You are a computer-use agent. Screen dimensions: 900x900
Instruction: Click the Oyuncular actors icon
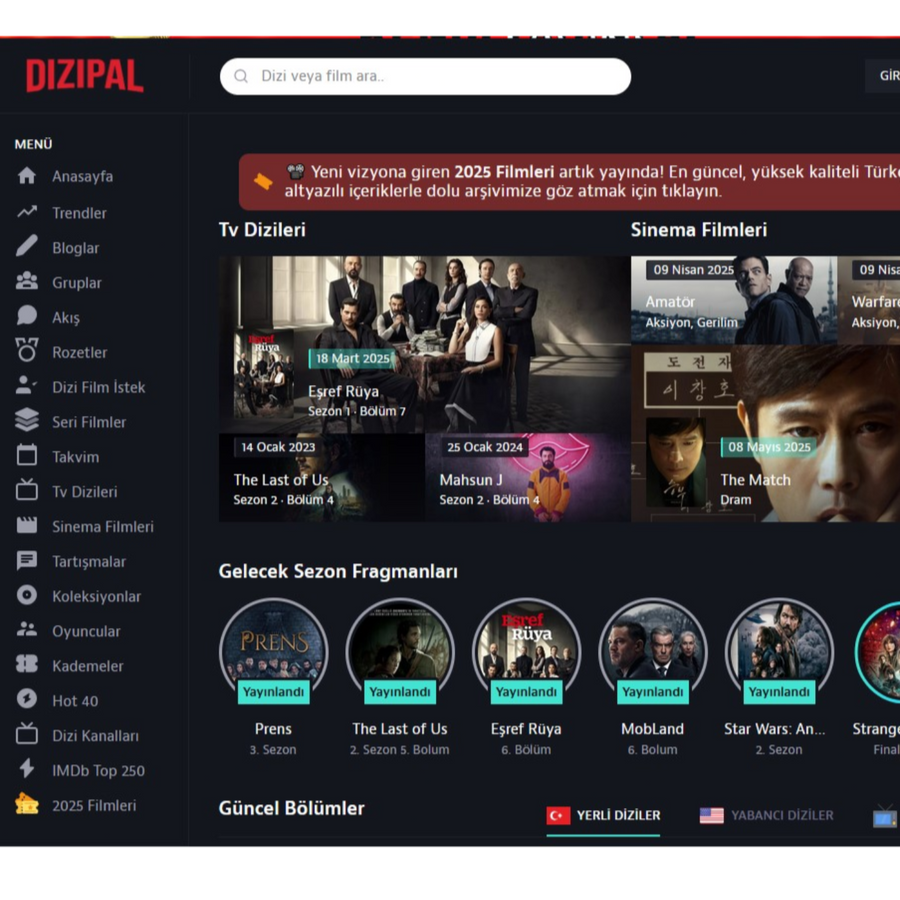[26, 629]
